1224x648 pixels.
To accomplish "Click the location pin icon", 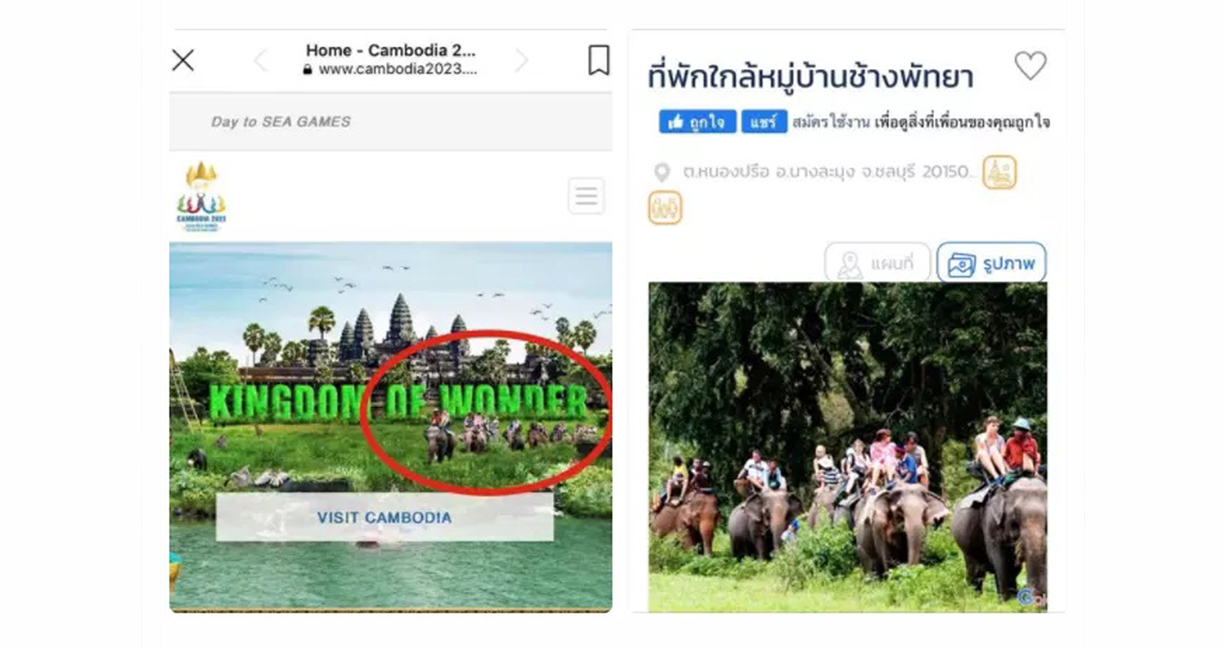I will pos(661,173).
